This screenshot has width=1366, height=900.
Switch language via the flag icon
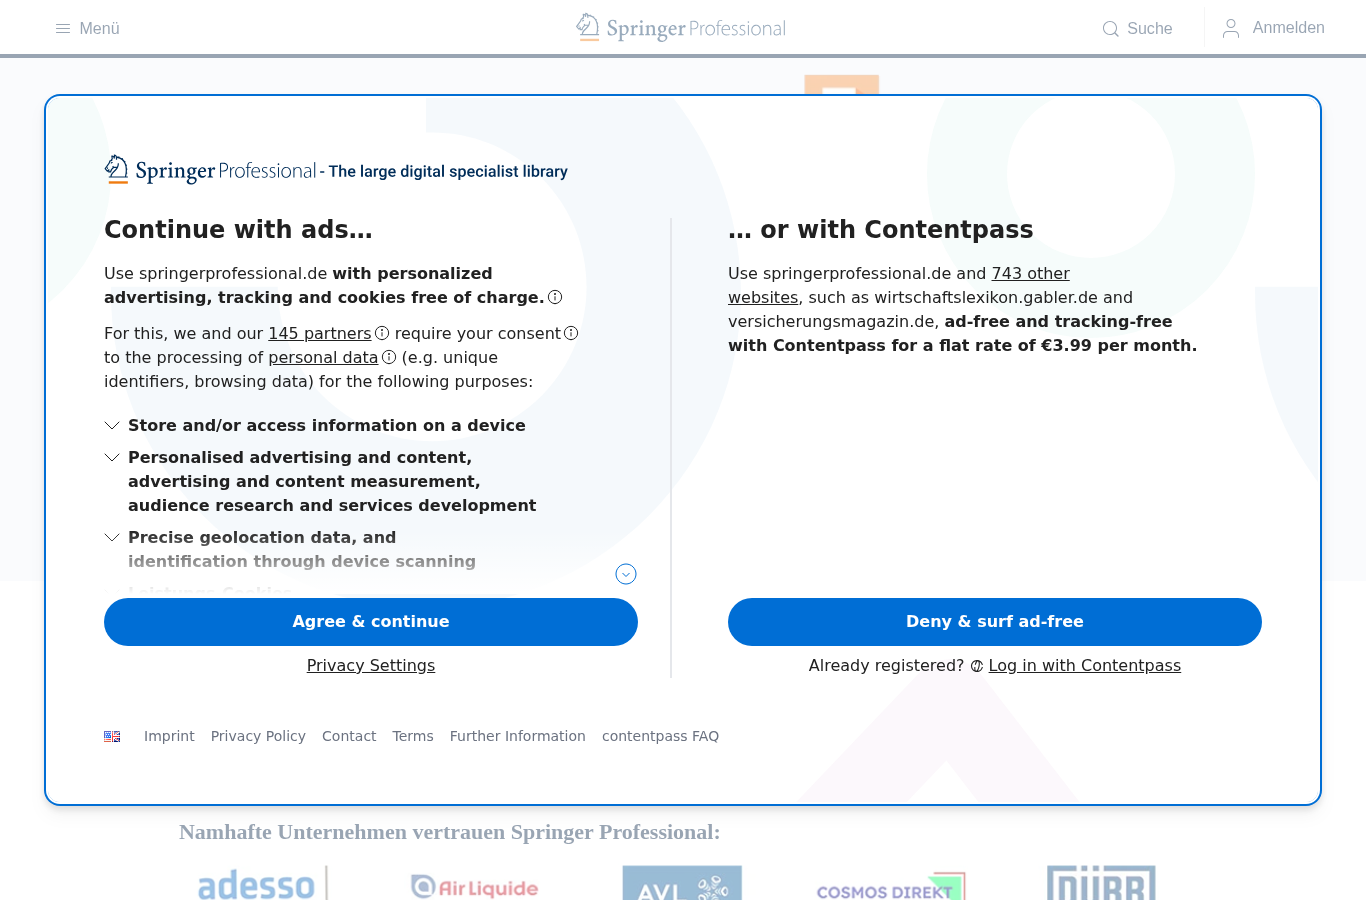(112, 736)
